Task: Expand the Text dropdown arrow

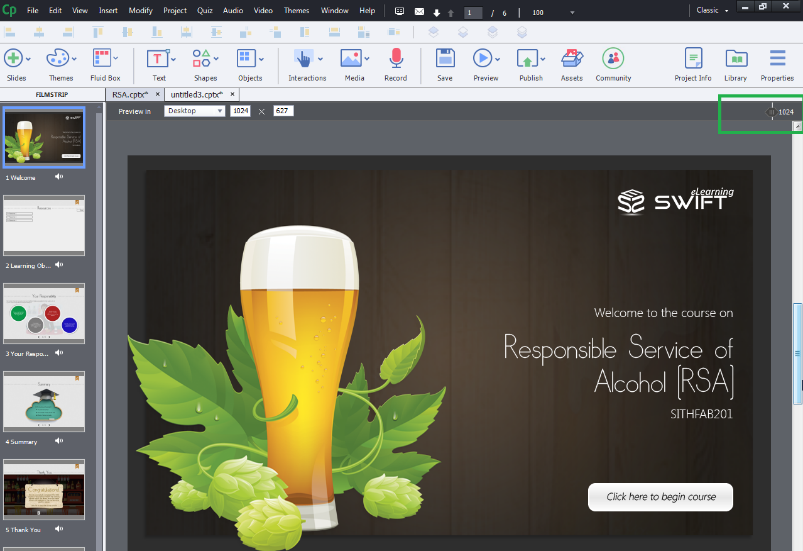Action: (x=174, y=59)
